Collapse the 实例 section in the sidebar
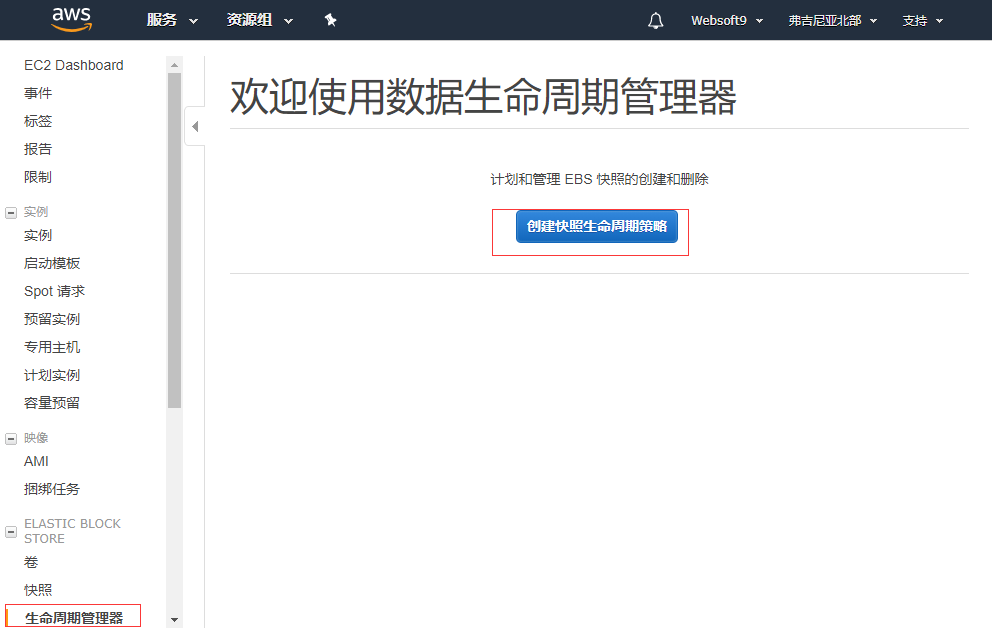This screenshot has width=992, height=628. coord(11,212)
